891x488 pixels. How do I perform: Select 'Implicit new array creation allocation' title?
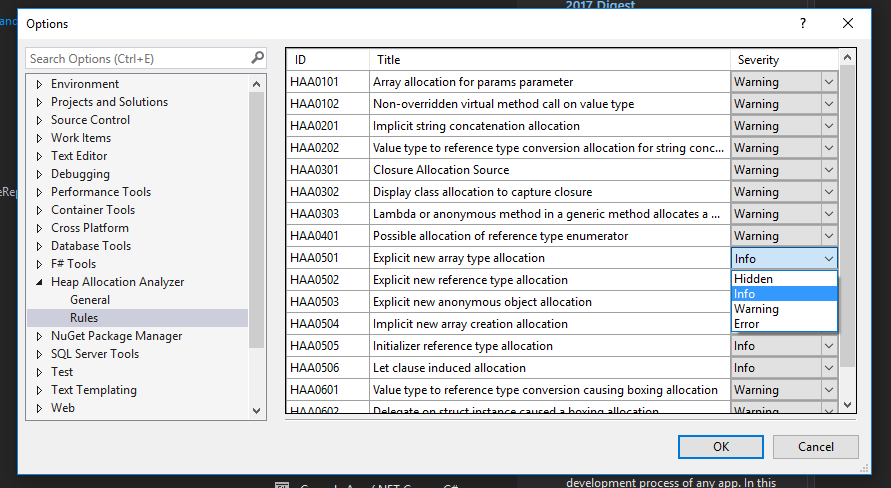coord(549,324)
